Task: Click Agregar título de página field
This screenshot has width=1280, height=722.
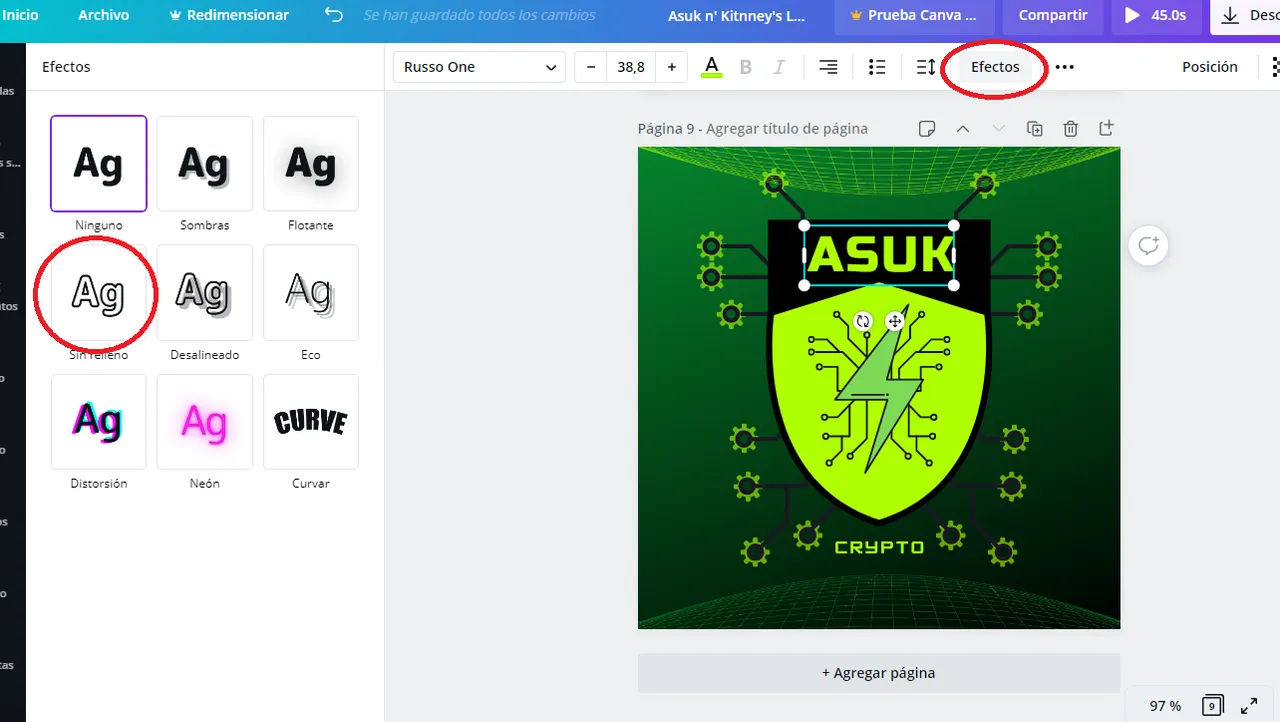Action: click(787, 129)
